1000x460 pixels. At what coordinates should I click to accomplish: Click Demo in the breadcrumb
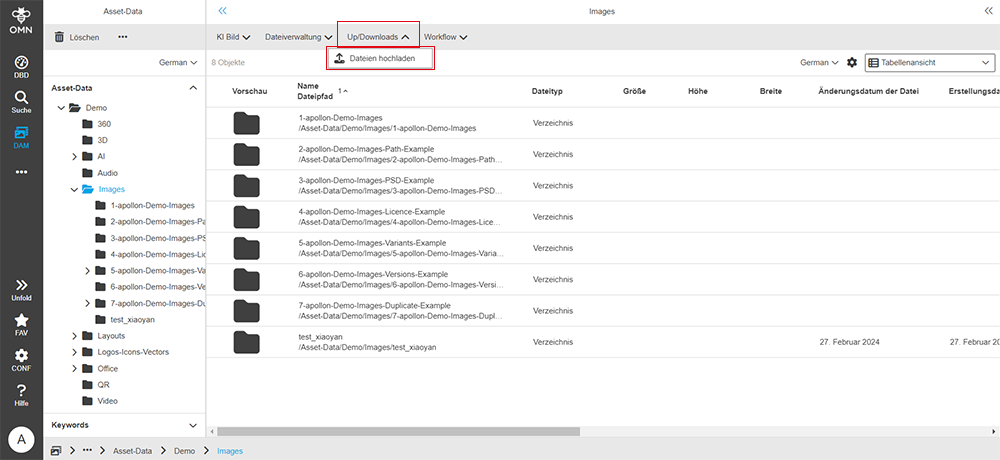tap(185, 450)
